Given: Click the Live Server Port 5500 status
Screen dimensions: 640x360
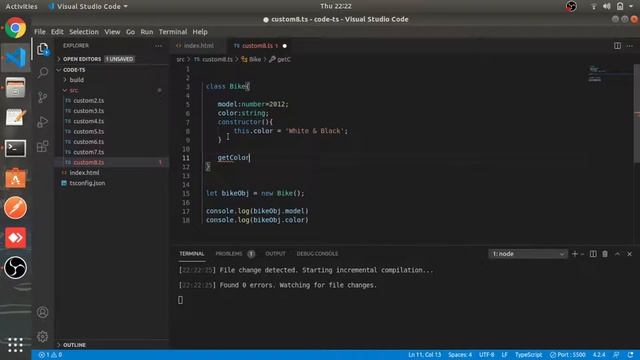Looking at the screenshot, I should [567, 355].
